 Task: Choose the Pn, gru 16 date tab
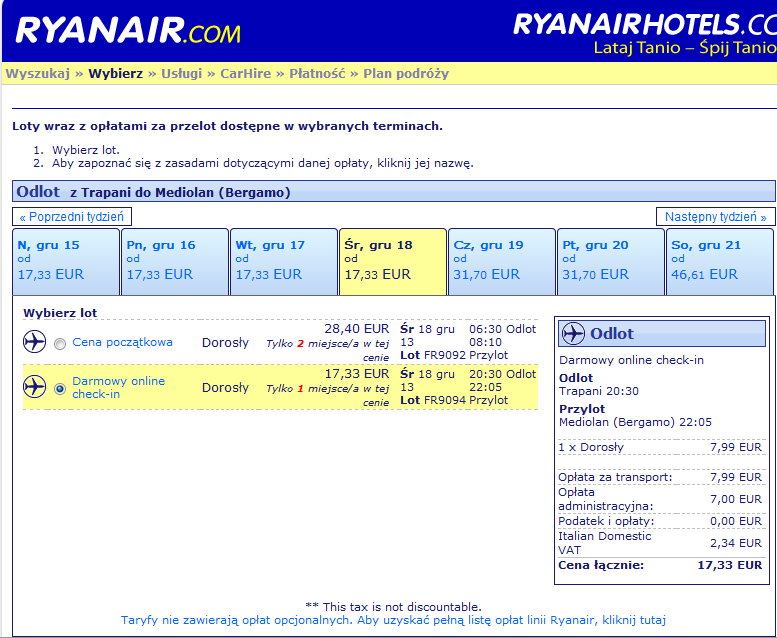pos(175,262)
